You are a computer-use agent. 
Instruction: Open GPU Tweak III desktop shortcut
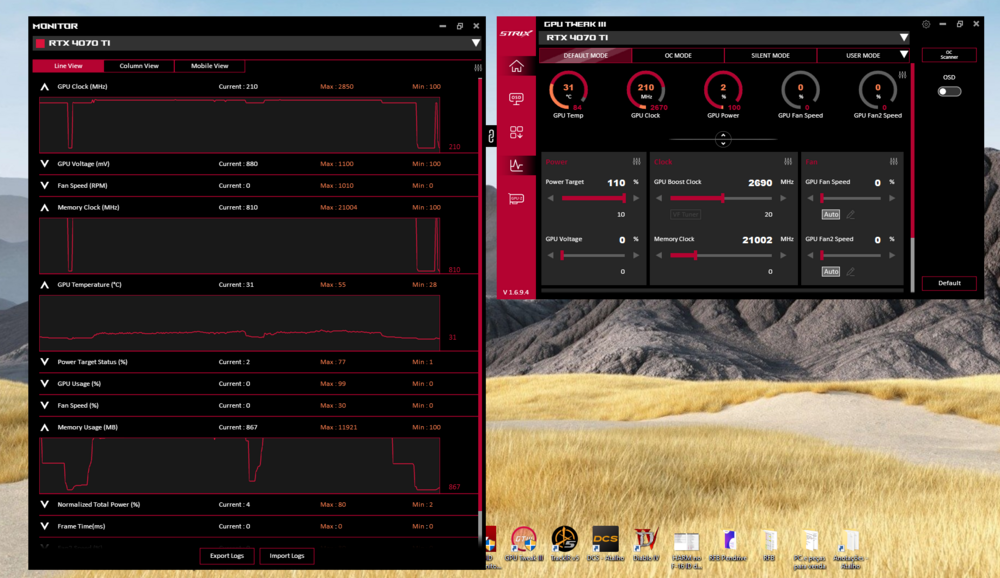coord(524,544)
